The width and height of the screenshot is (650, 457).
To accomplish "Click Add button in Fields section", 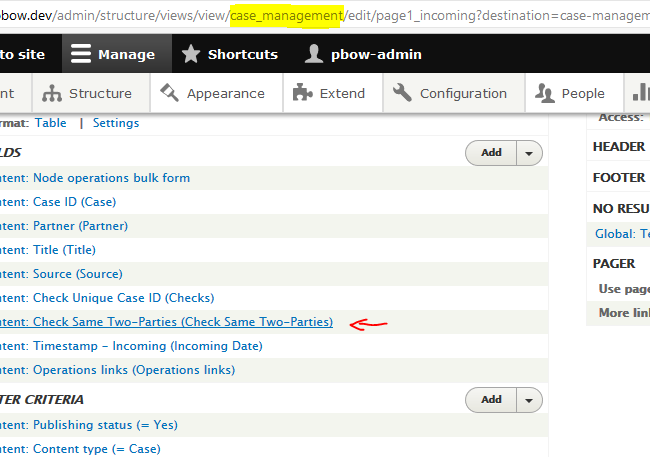I will (x=491, y=153).
